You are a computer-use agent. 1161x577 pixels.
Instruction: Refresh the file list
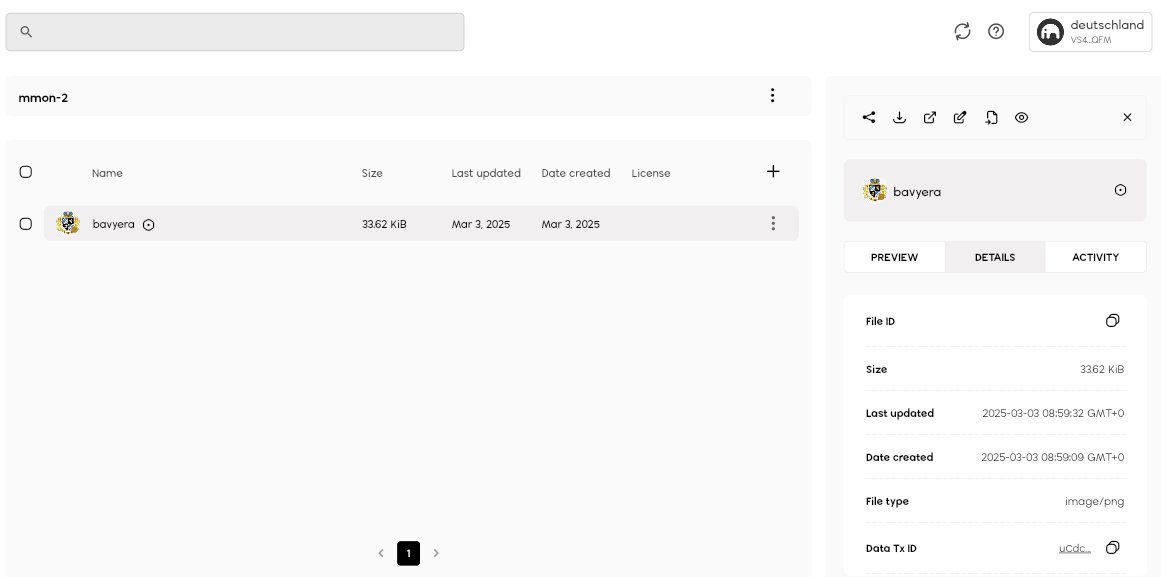pos(962,32)
